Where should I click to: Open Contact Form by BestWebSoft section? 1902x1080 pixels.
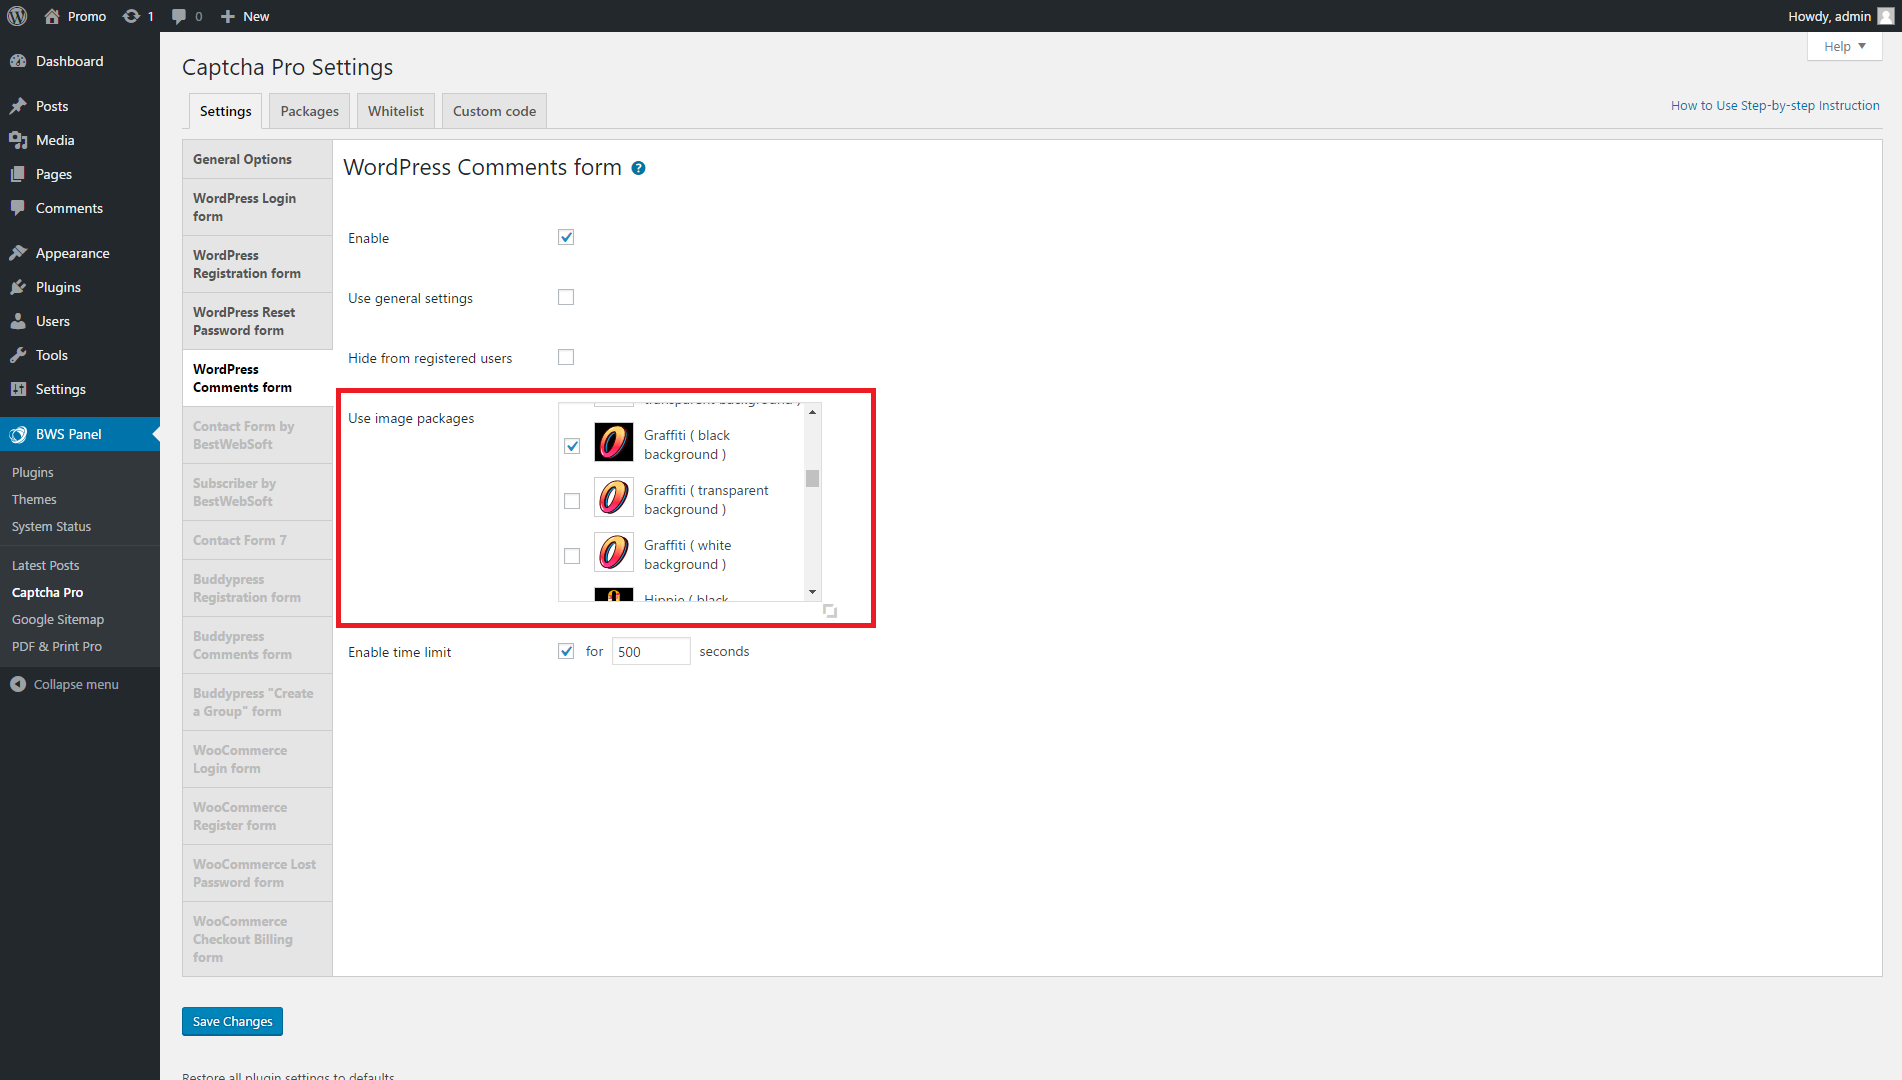(258, 435)
